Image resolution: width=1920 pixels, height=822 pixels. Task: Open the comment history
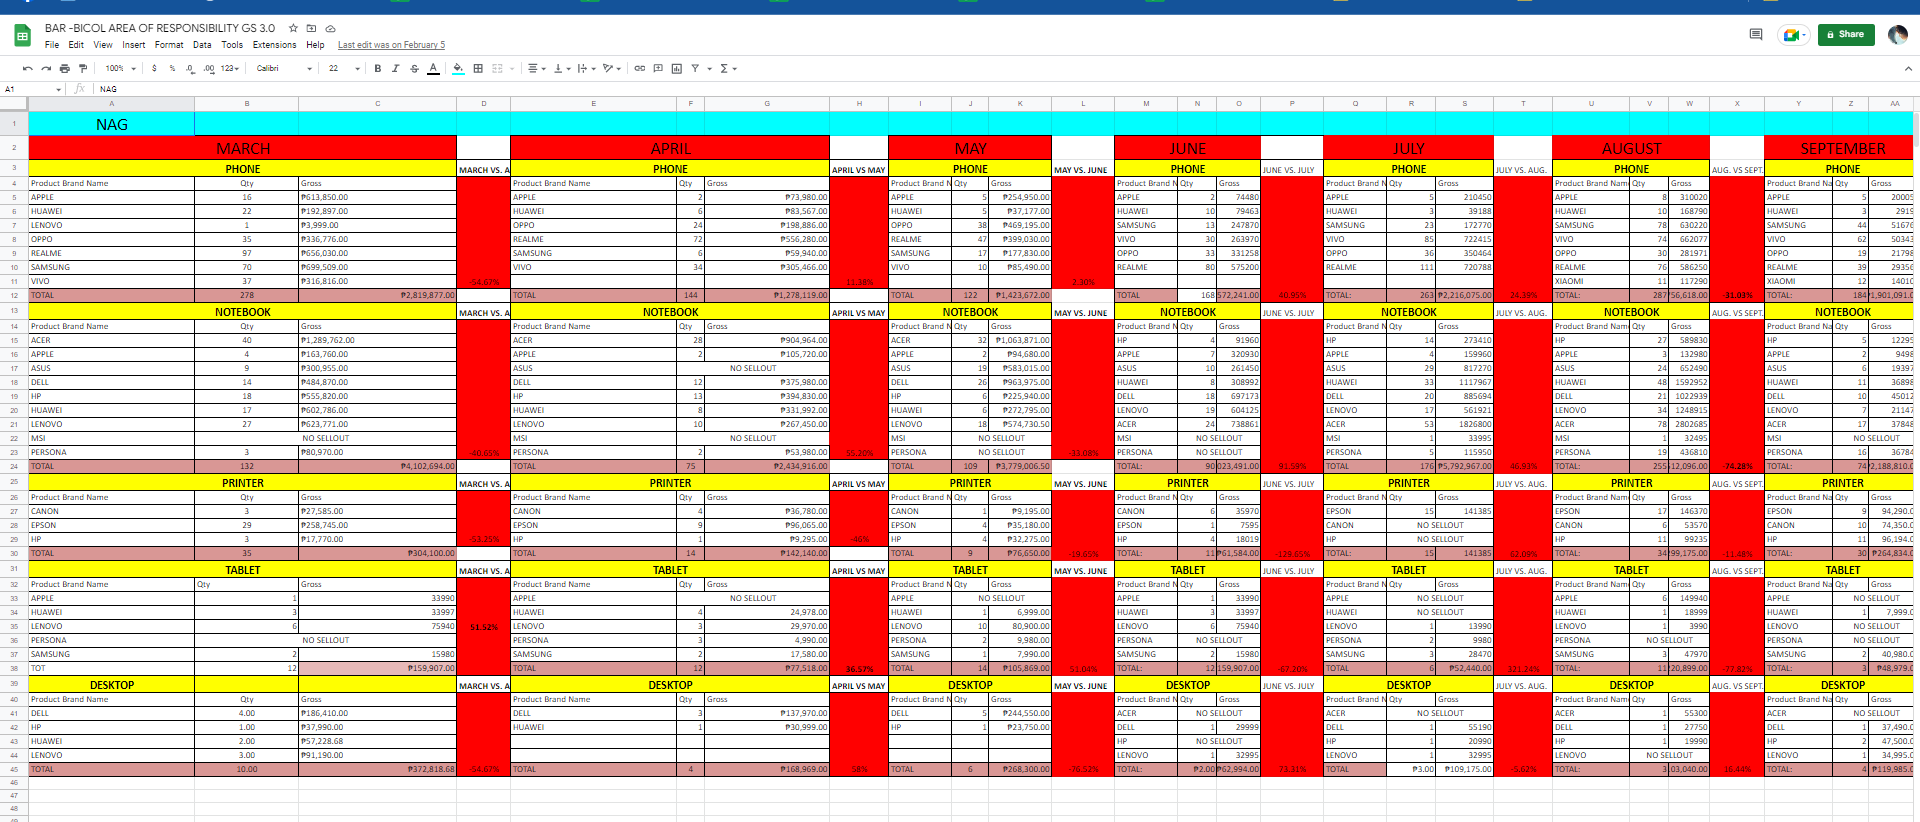click(1755, 34)
